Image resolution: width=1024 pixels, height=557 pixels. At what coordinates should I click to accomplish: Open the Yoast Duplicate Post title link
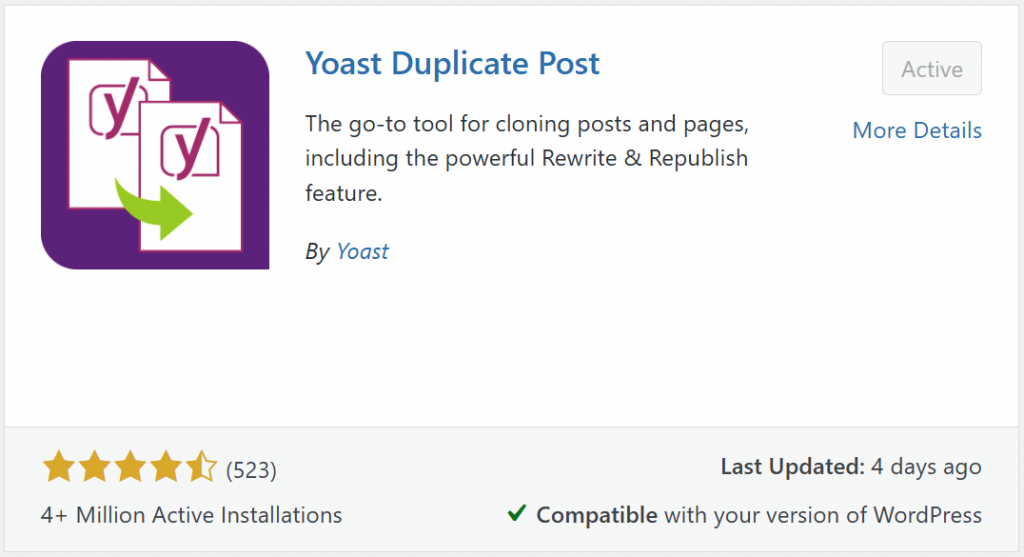453,63
